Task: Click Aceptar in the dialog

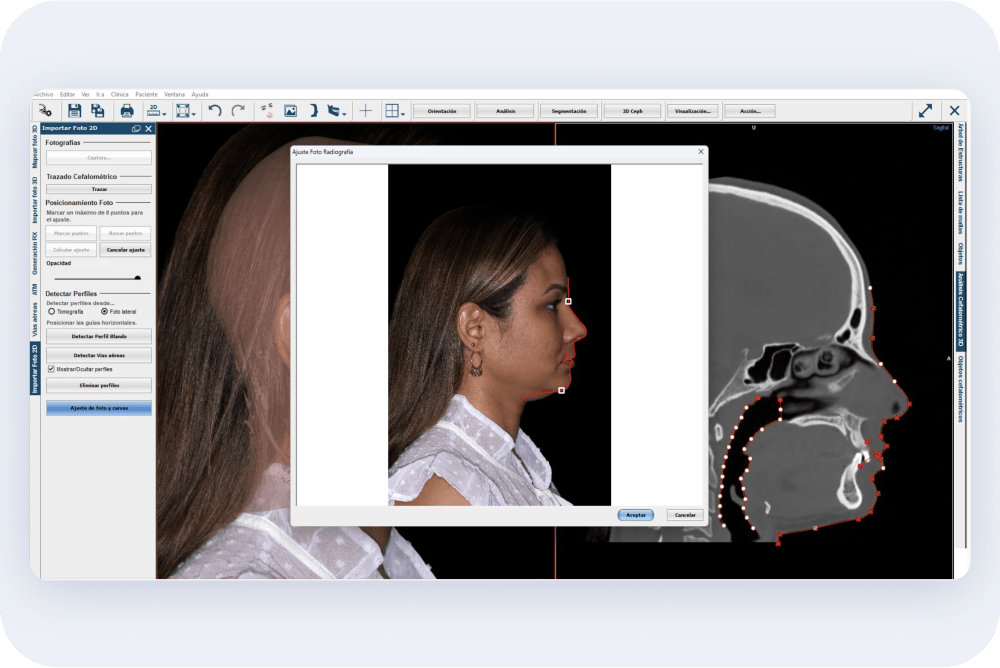Action: pyautogui.click(x=635, y=515)
